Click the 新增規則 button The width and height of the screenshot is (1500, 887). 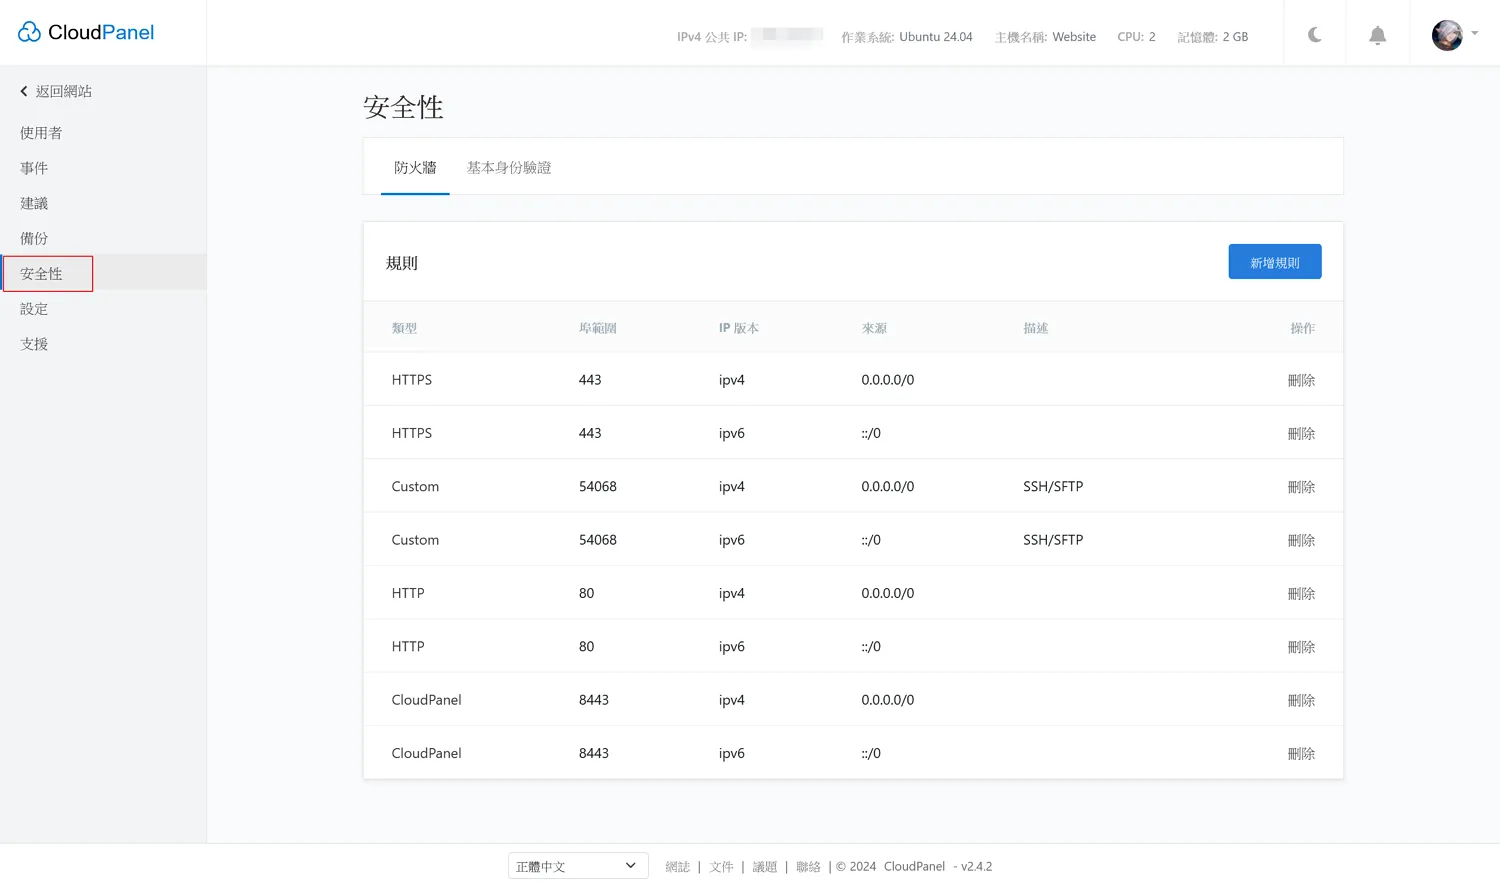(x=1274, y=262)
